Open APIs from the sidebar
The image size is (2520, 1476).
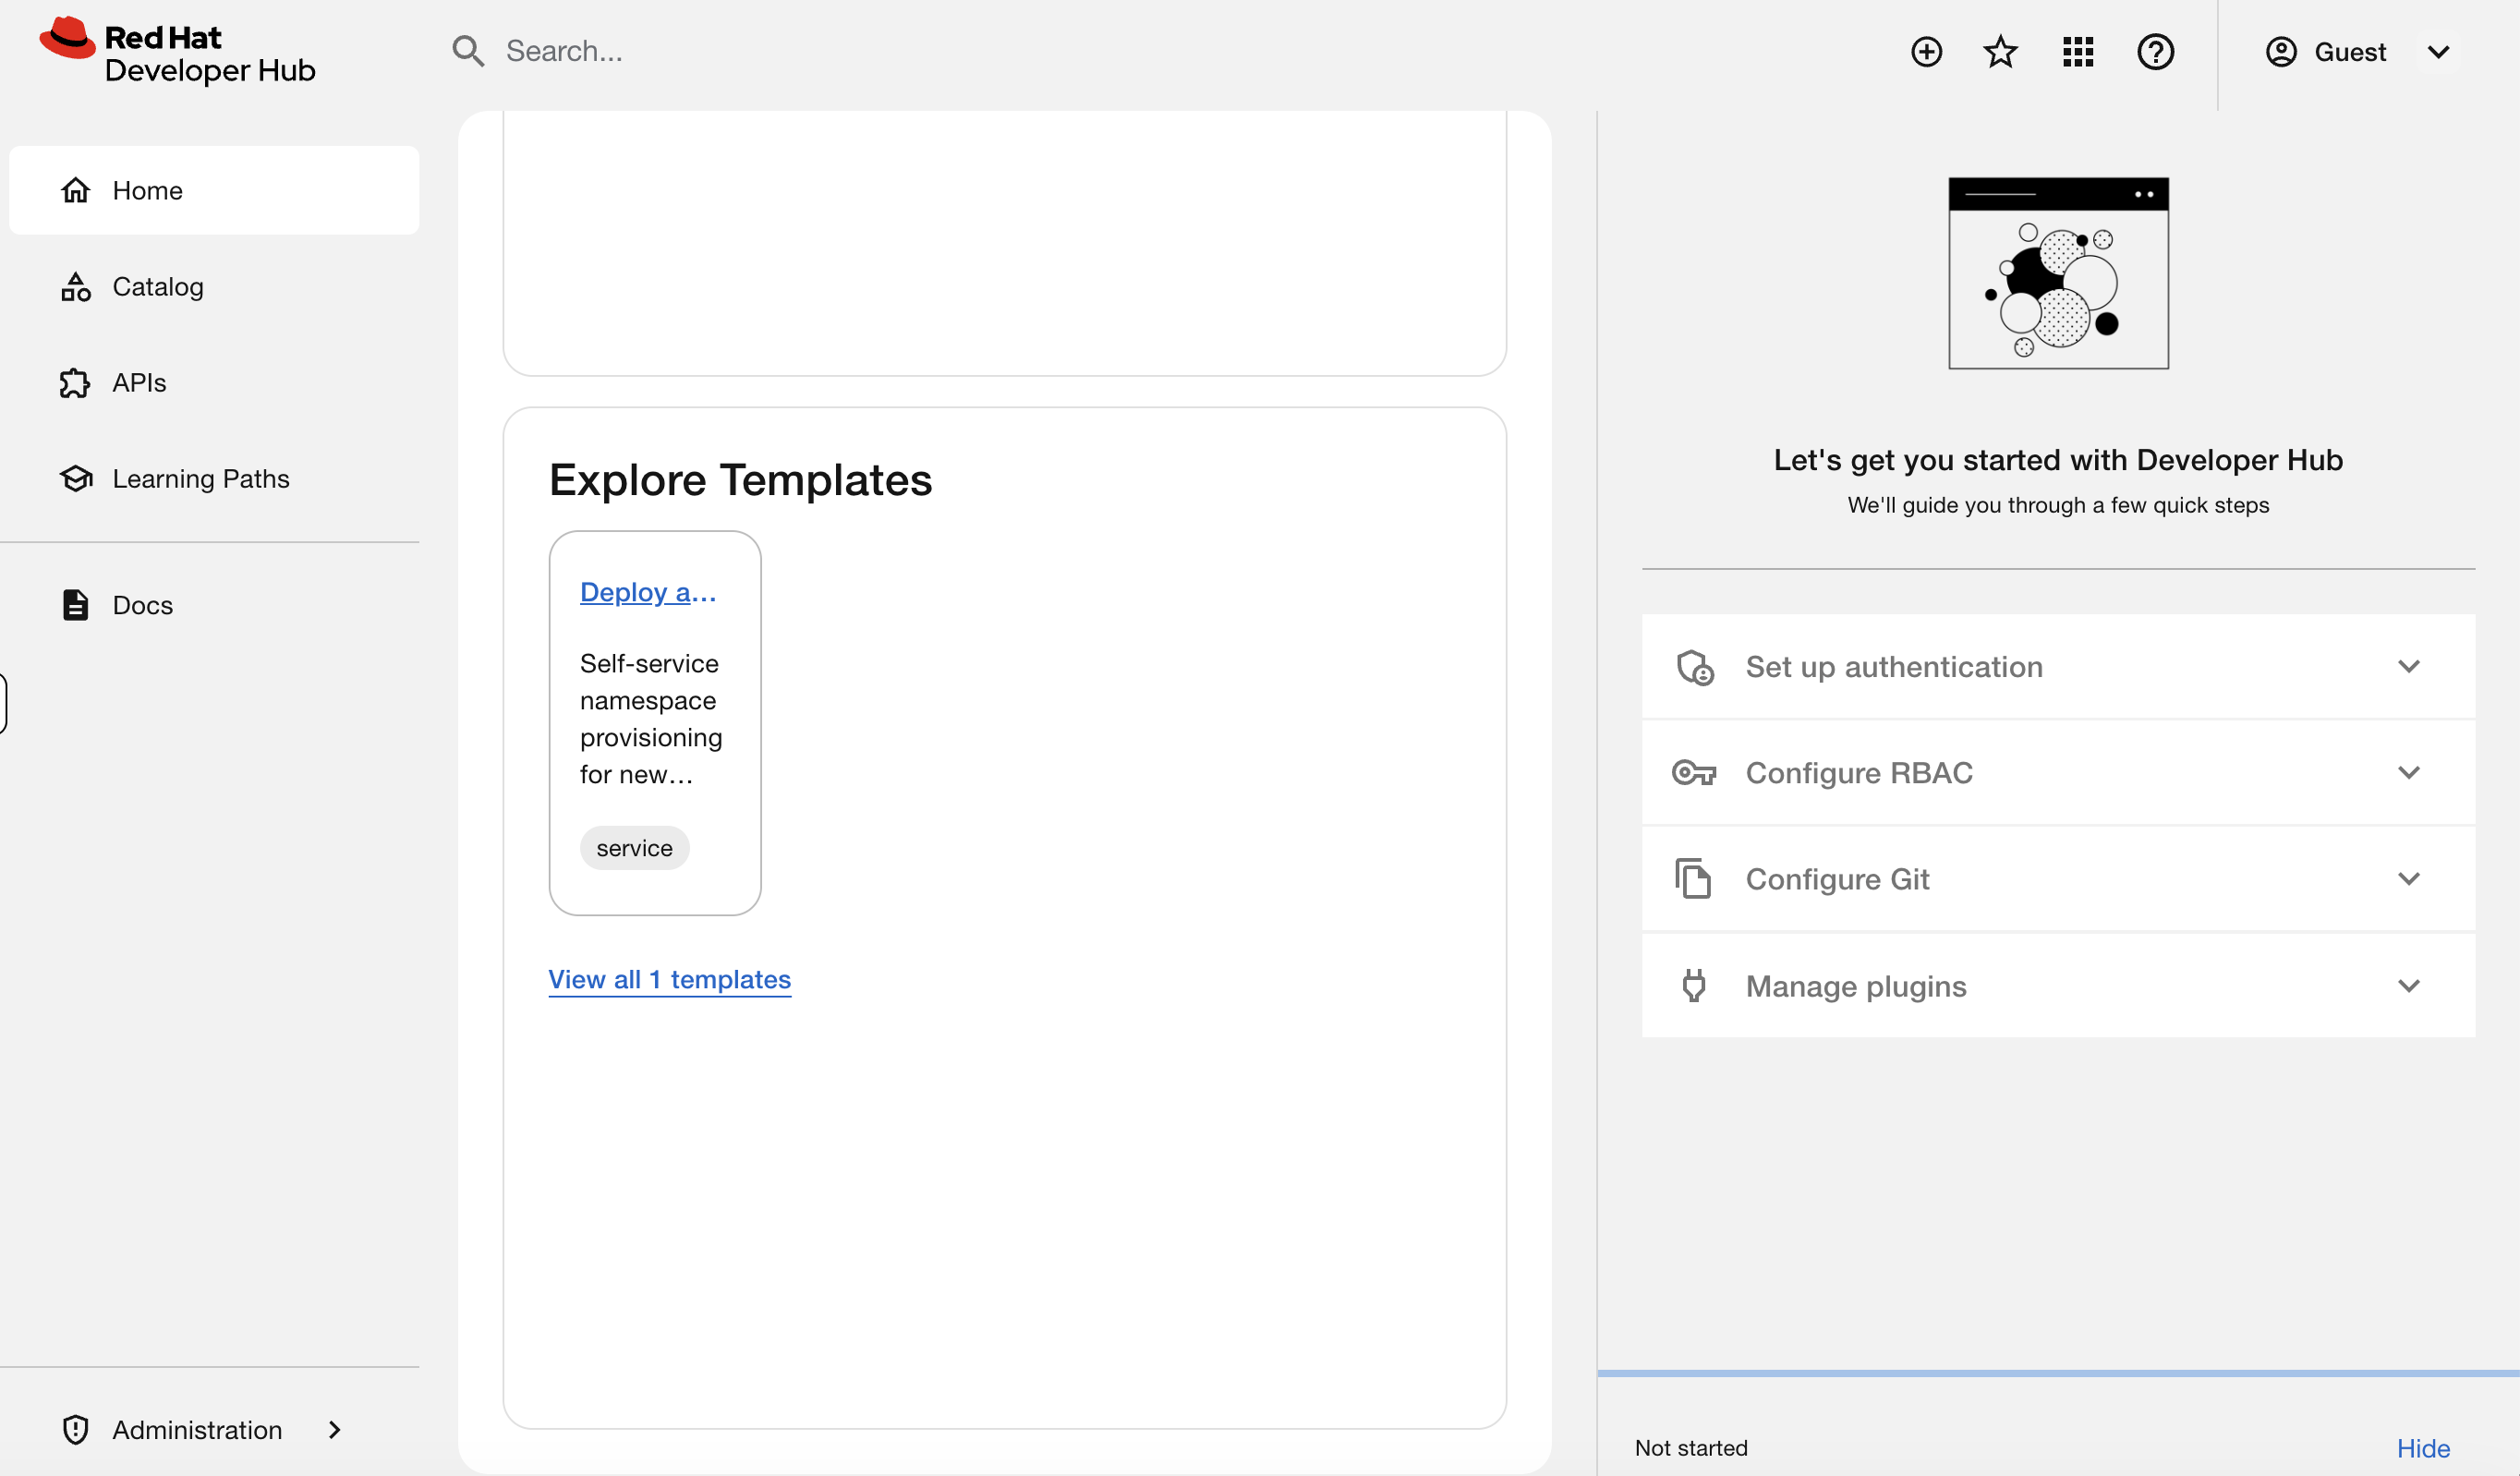click(214, 382)
